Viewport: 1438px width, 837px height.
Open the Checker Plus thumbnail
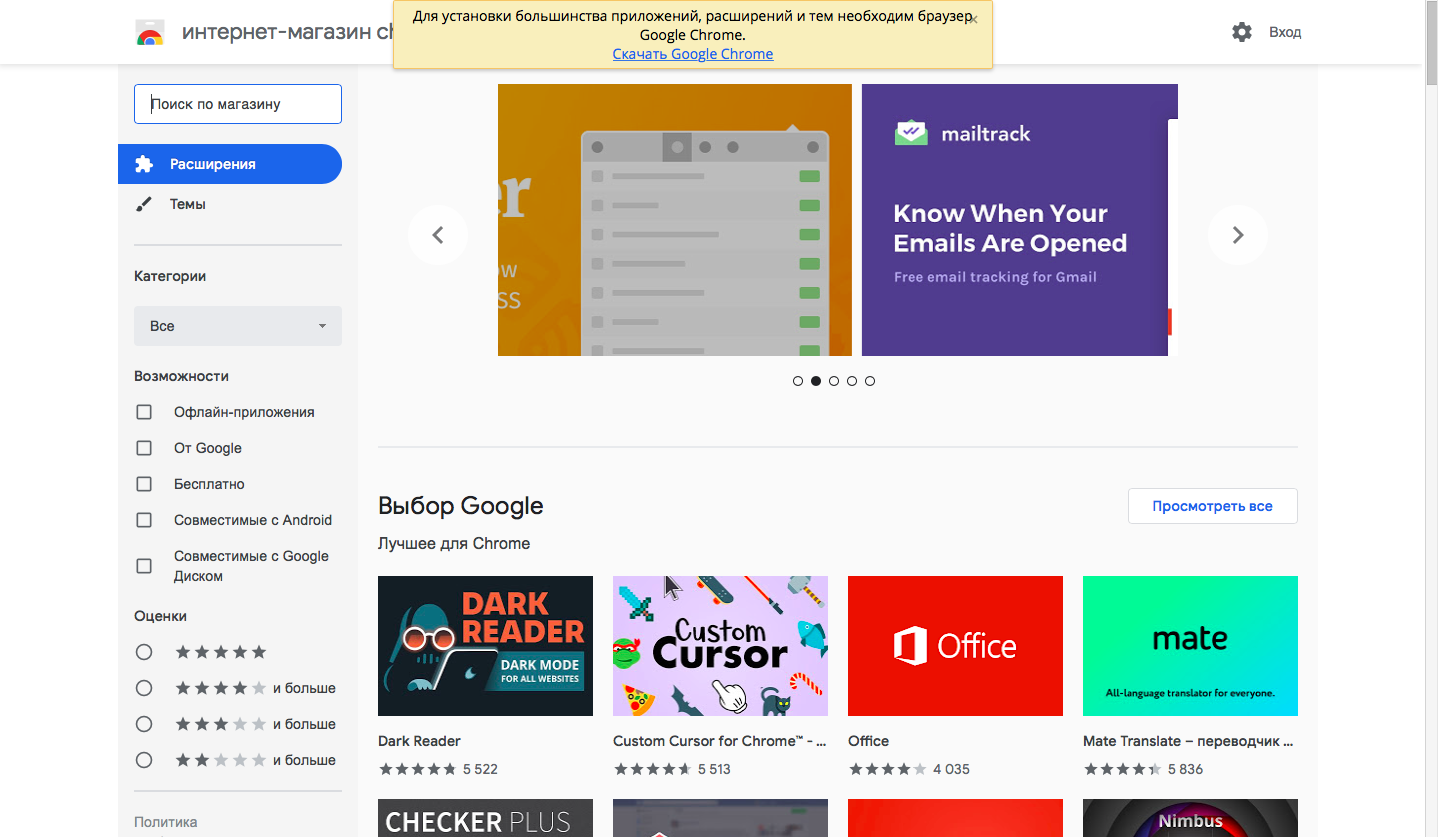click(485, 818)
